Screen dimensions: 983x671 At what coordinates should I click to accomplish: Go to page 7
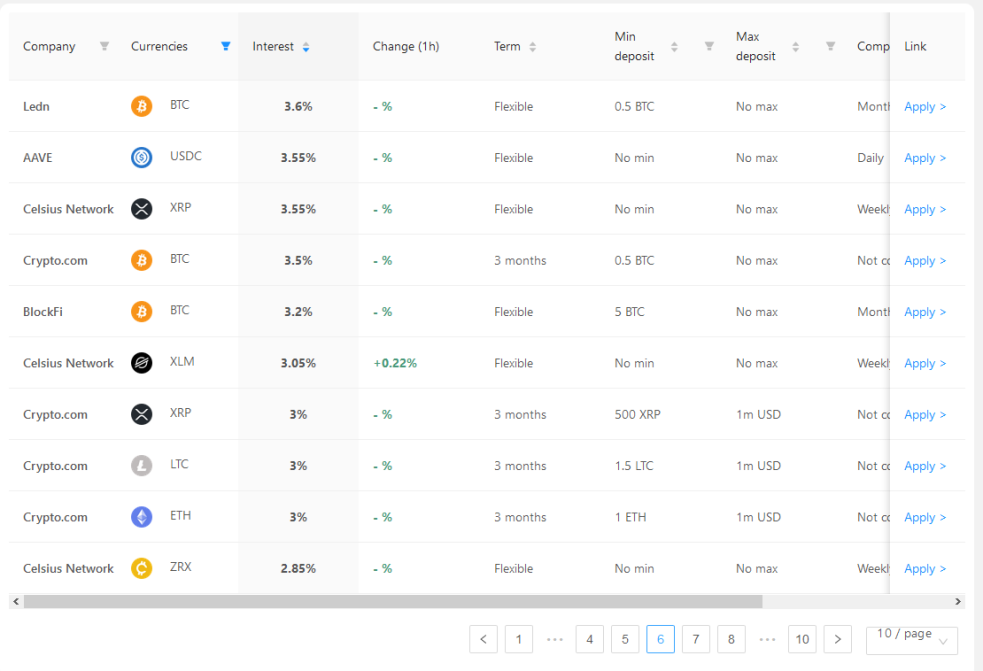click(x=696, y=639)
